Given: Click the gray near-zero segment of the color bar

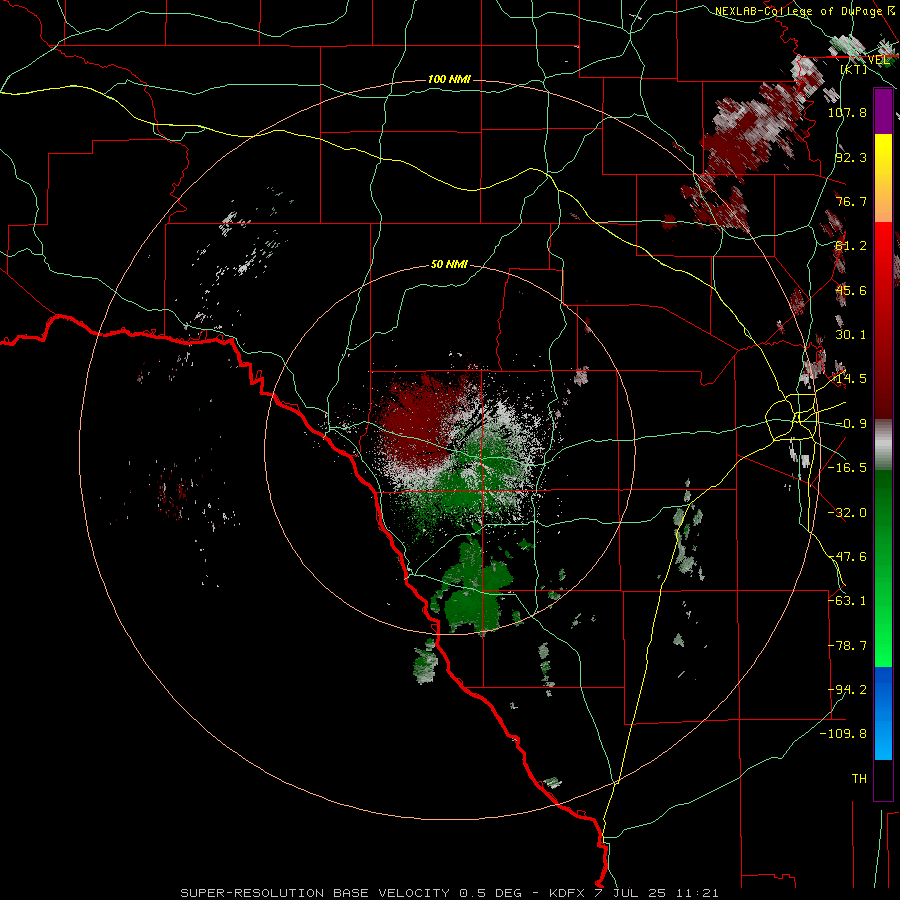Looking at the screenshot, I should [883, 445].
